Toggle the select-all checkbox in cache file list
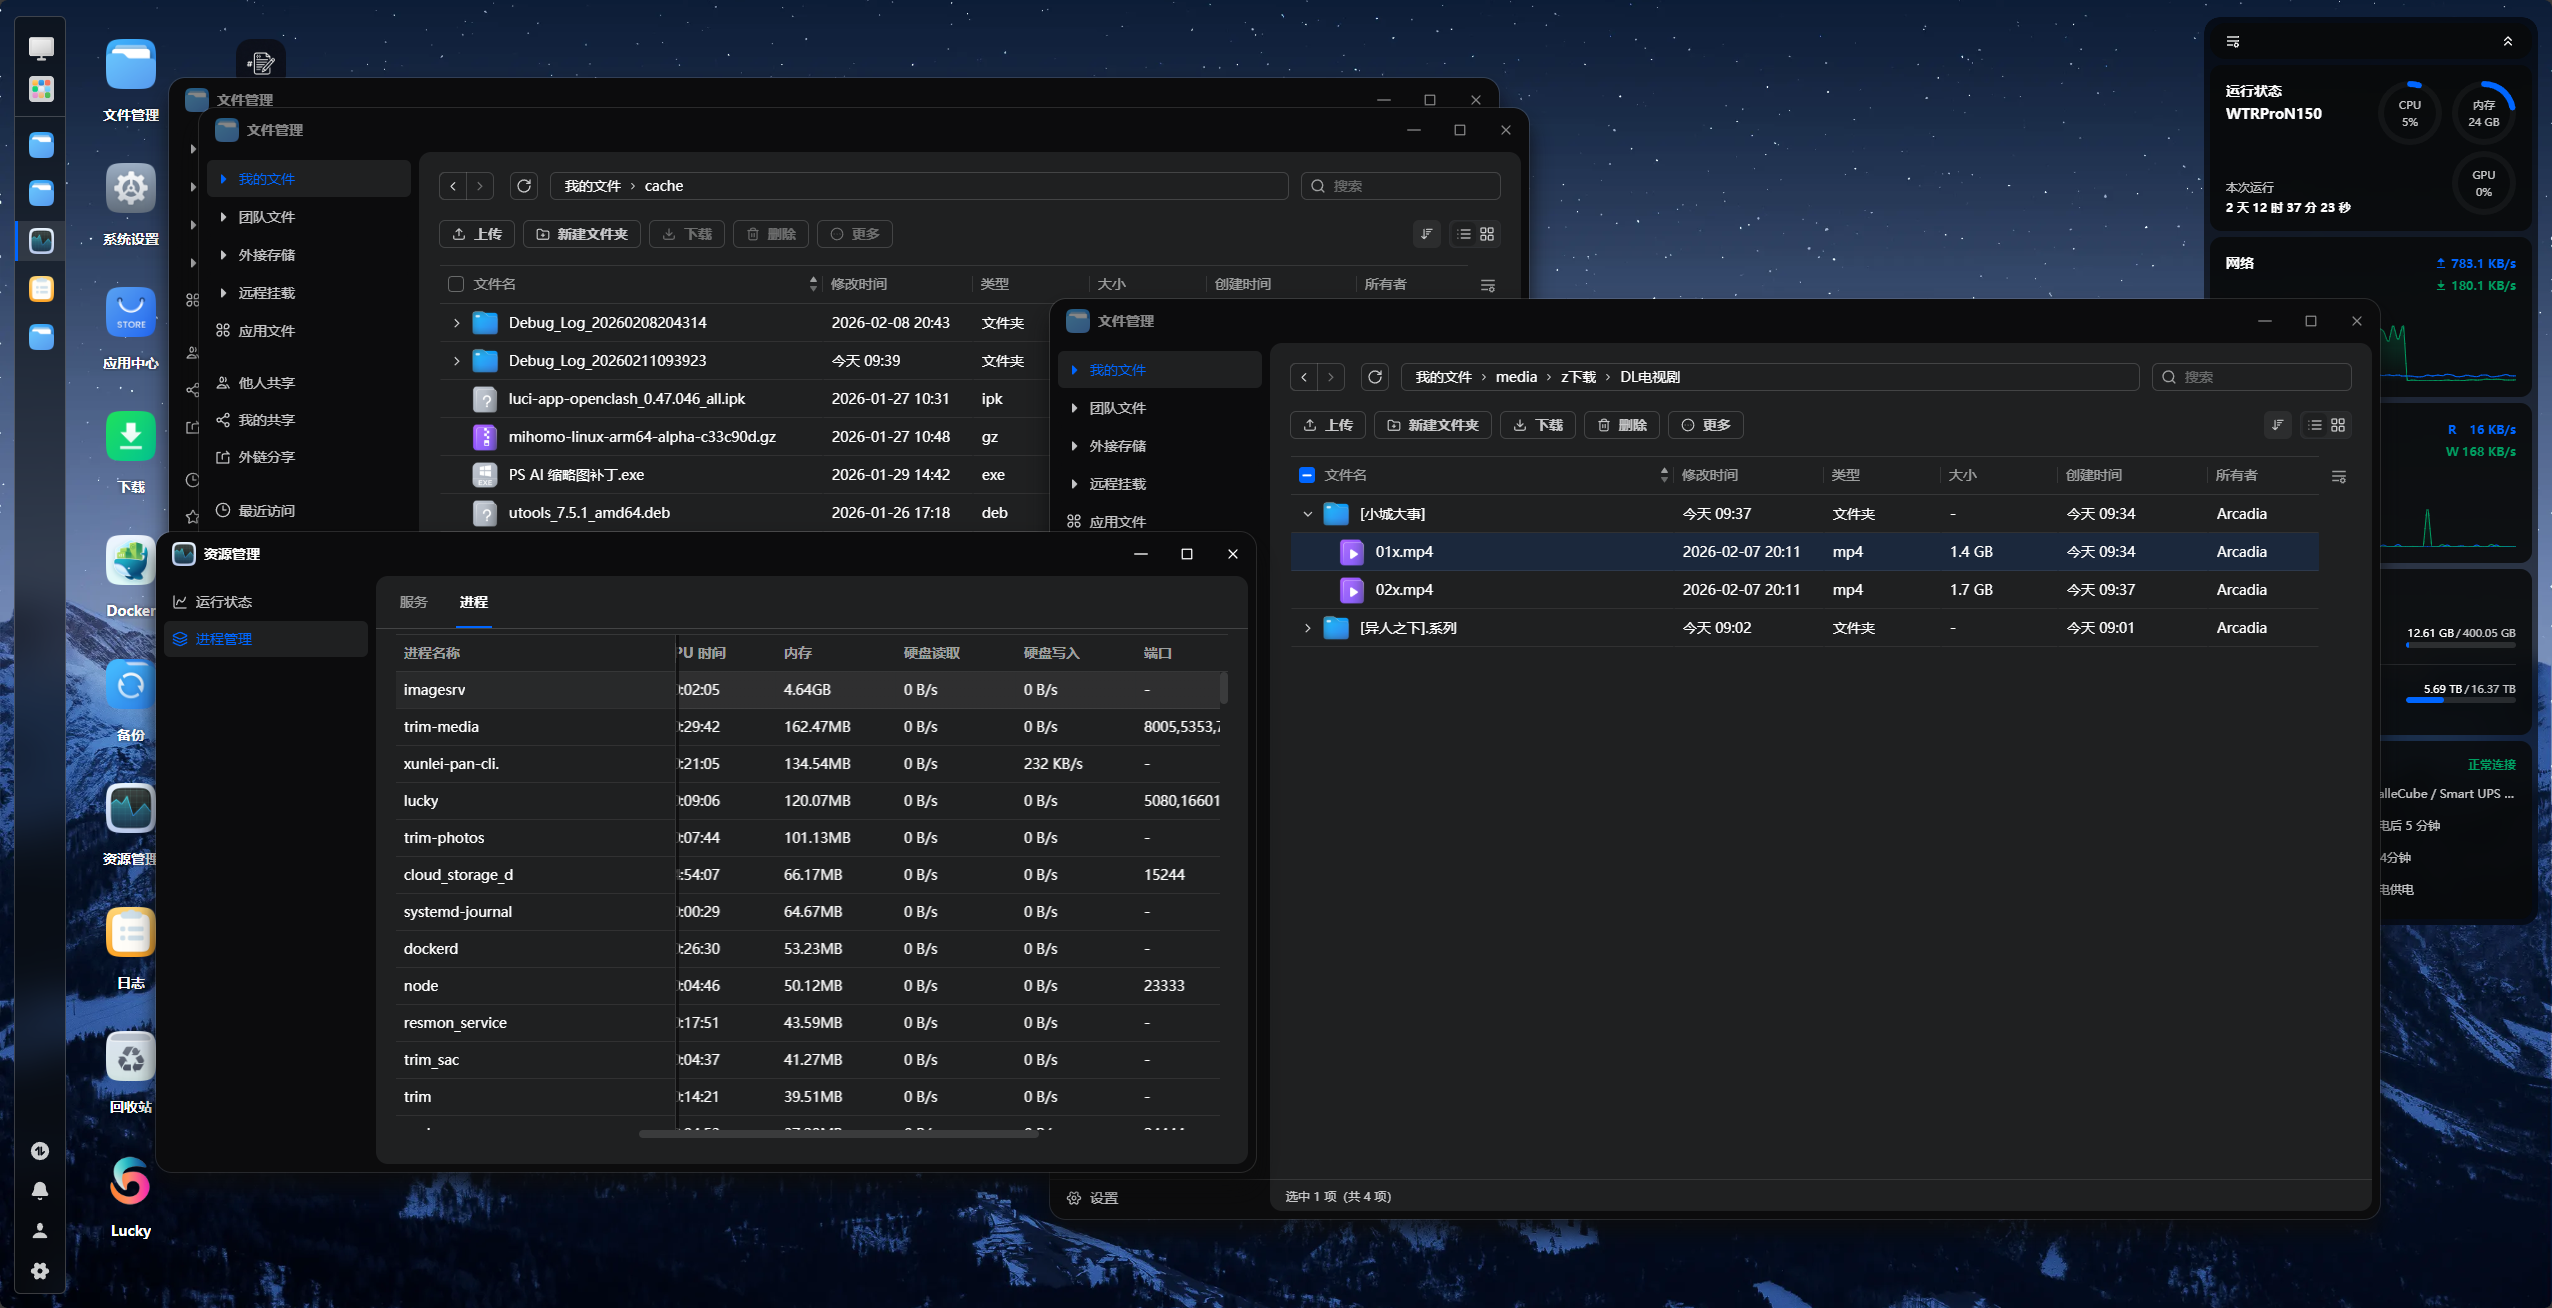The height and width of the screenshot is (1308, 2552). pos(456,284)
